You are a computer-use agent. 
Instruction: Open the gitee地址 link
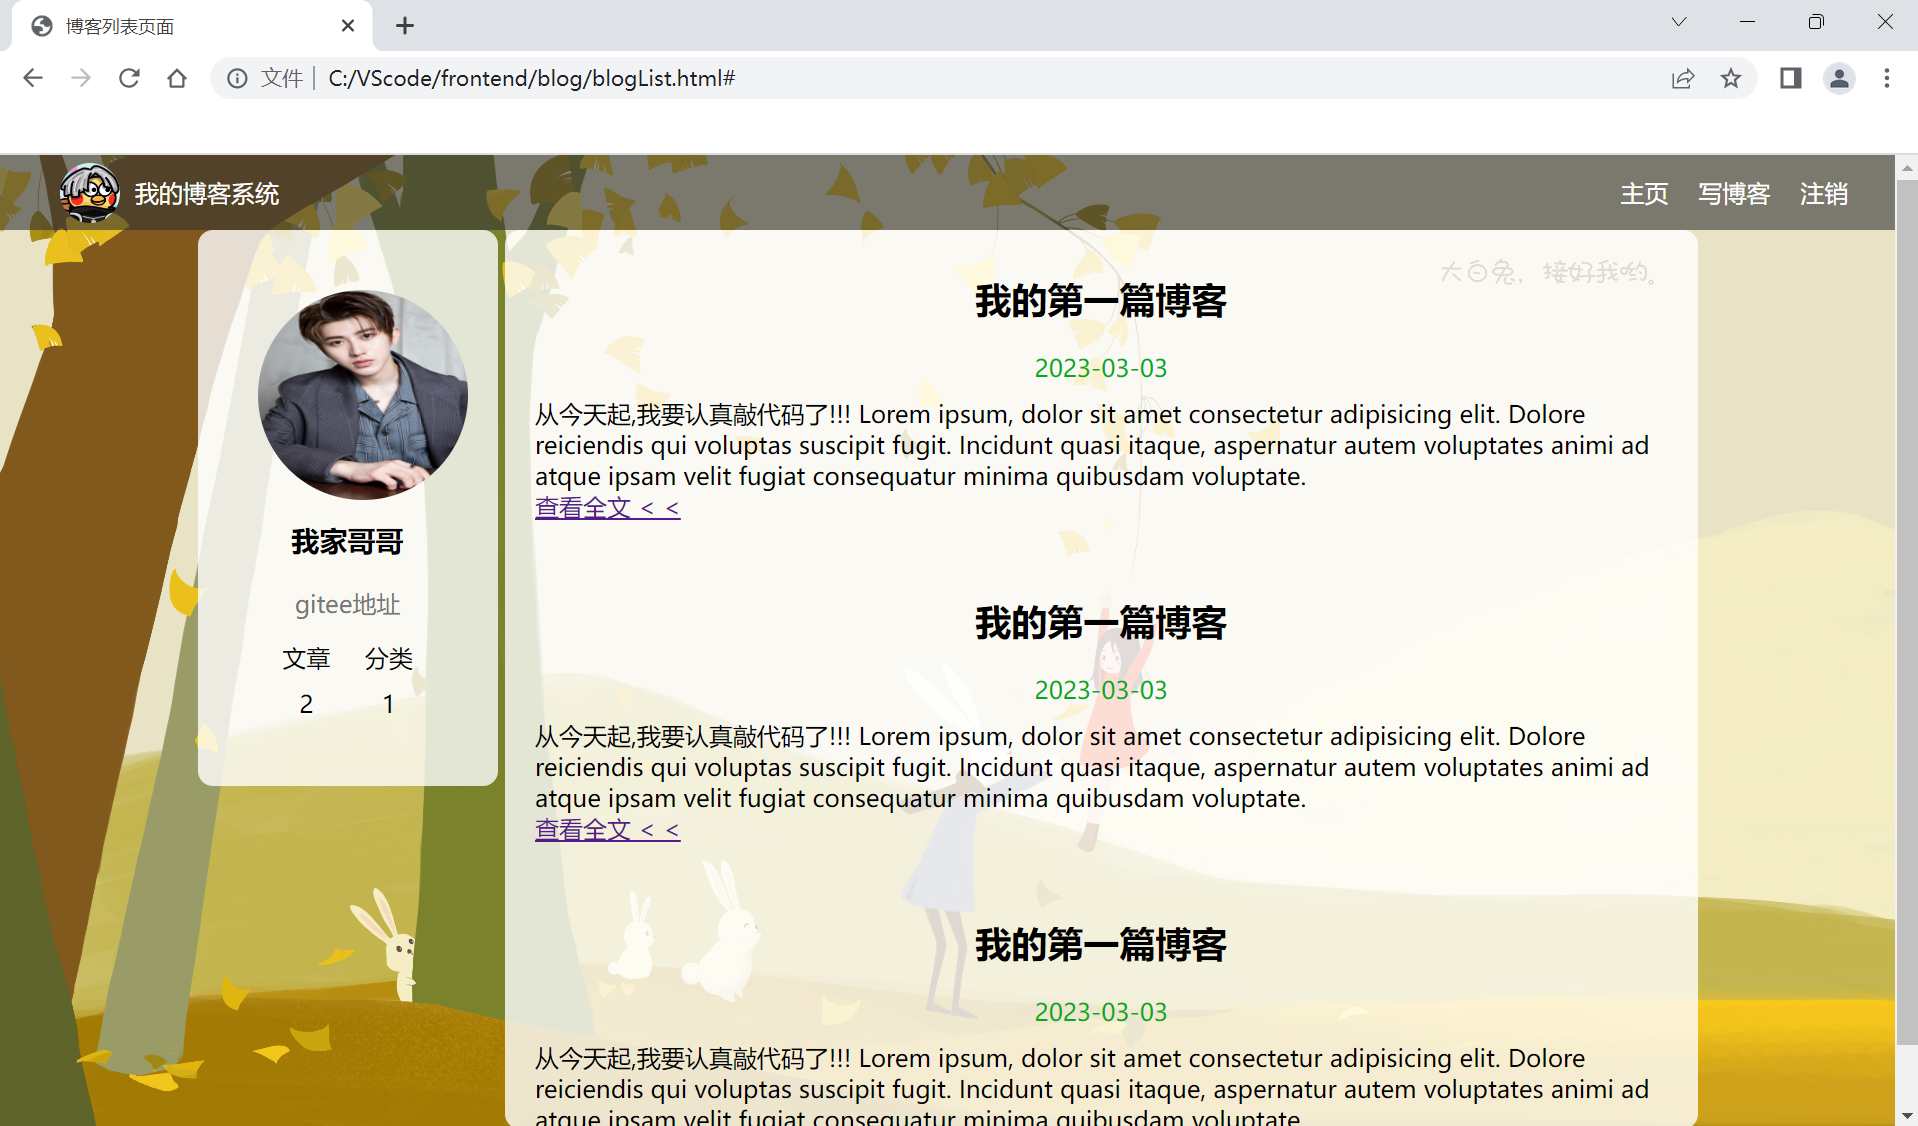click(x=347, y=605)
